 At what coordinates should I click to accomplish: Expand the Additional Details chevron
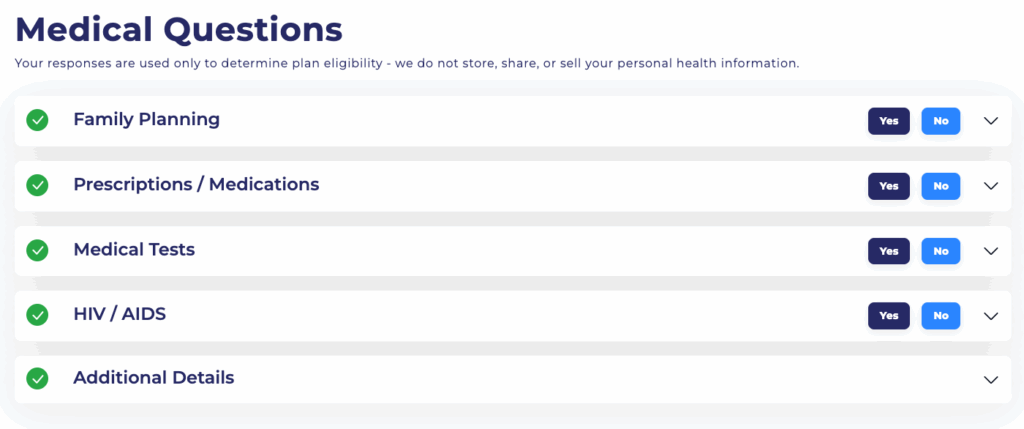(x=991, y=380)
